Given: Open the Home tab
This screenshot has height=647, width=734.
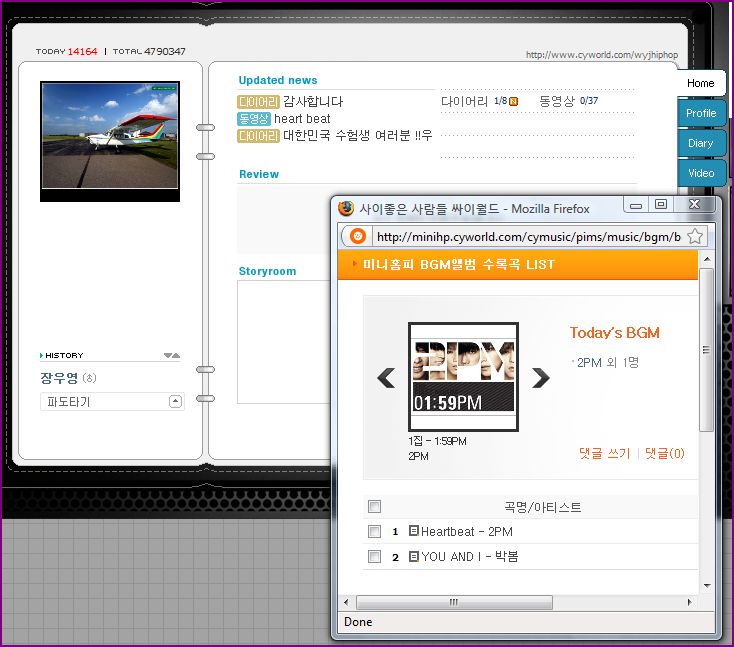Looking at the screenshot, I should tap(700, 83).
